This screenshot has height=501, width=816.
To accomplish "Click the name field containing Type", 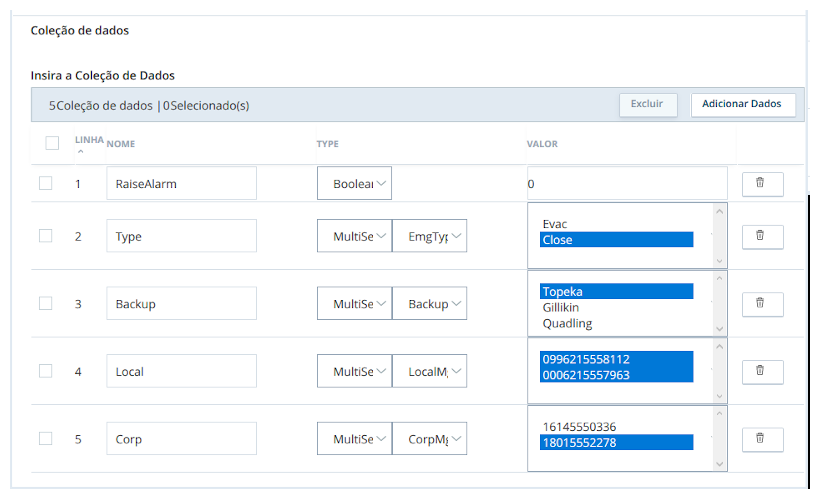I will (182, 236).
